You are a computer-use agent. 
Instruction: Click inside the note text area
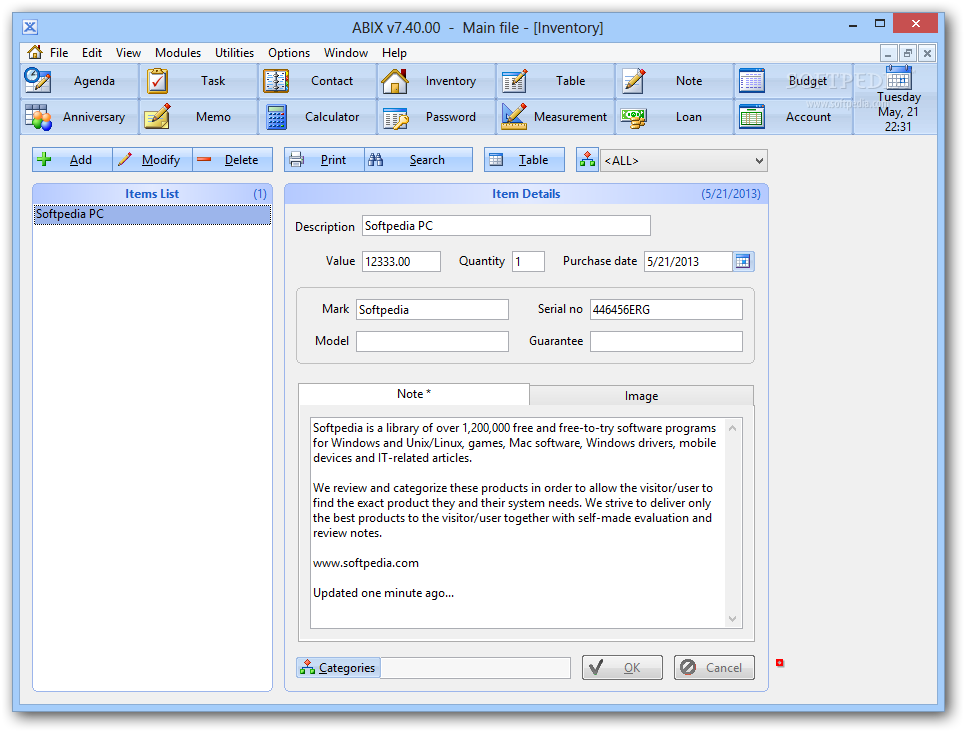(x=517, y=523)
